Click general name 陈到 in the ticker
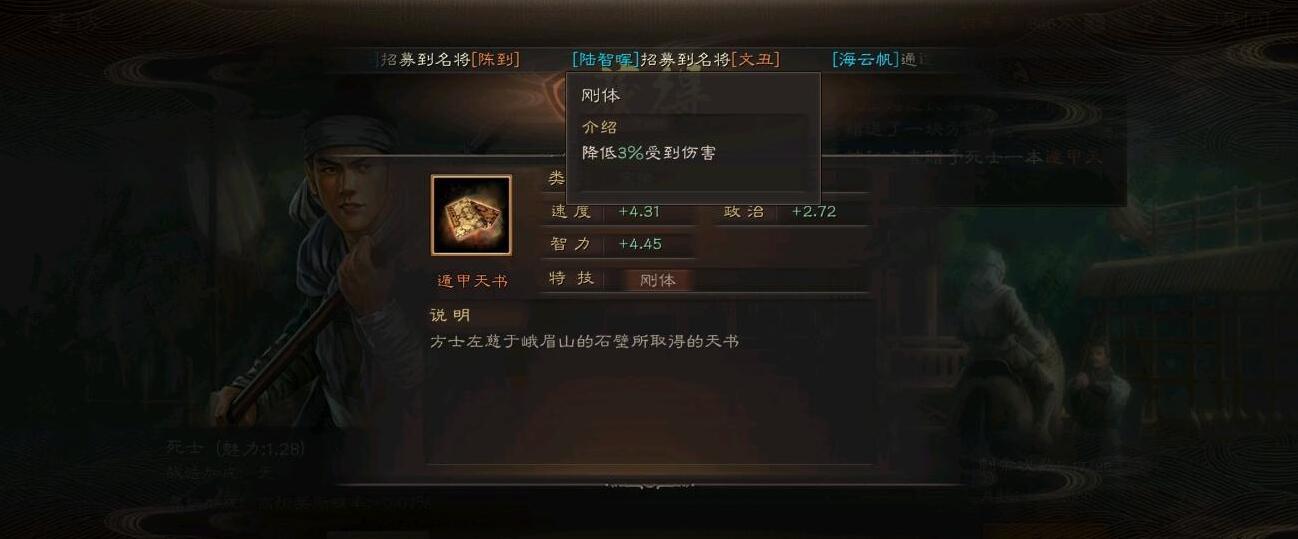Viewport: 1298px width, 539px height. tap(496, 59)
